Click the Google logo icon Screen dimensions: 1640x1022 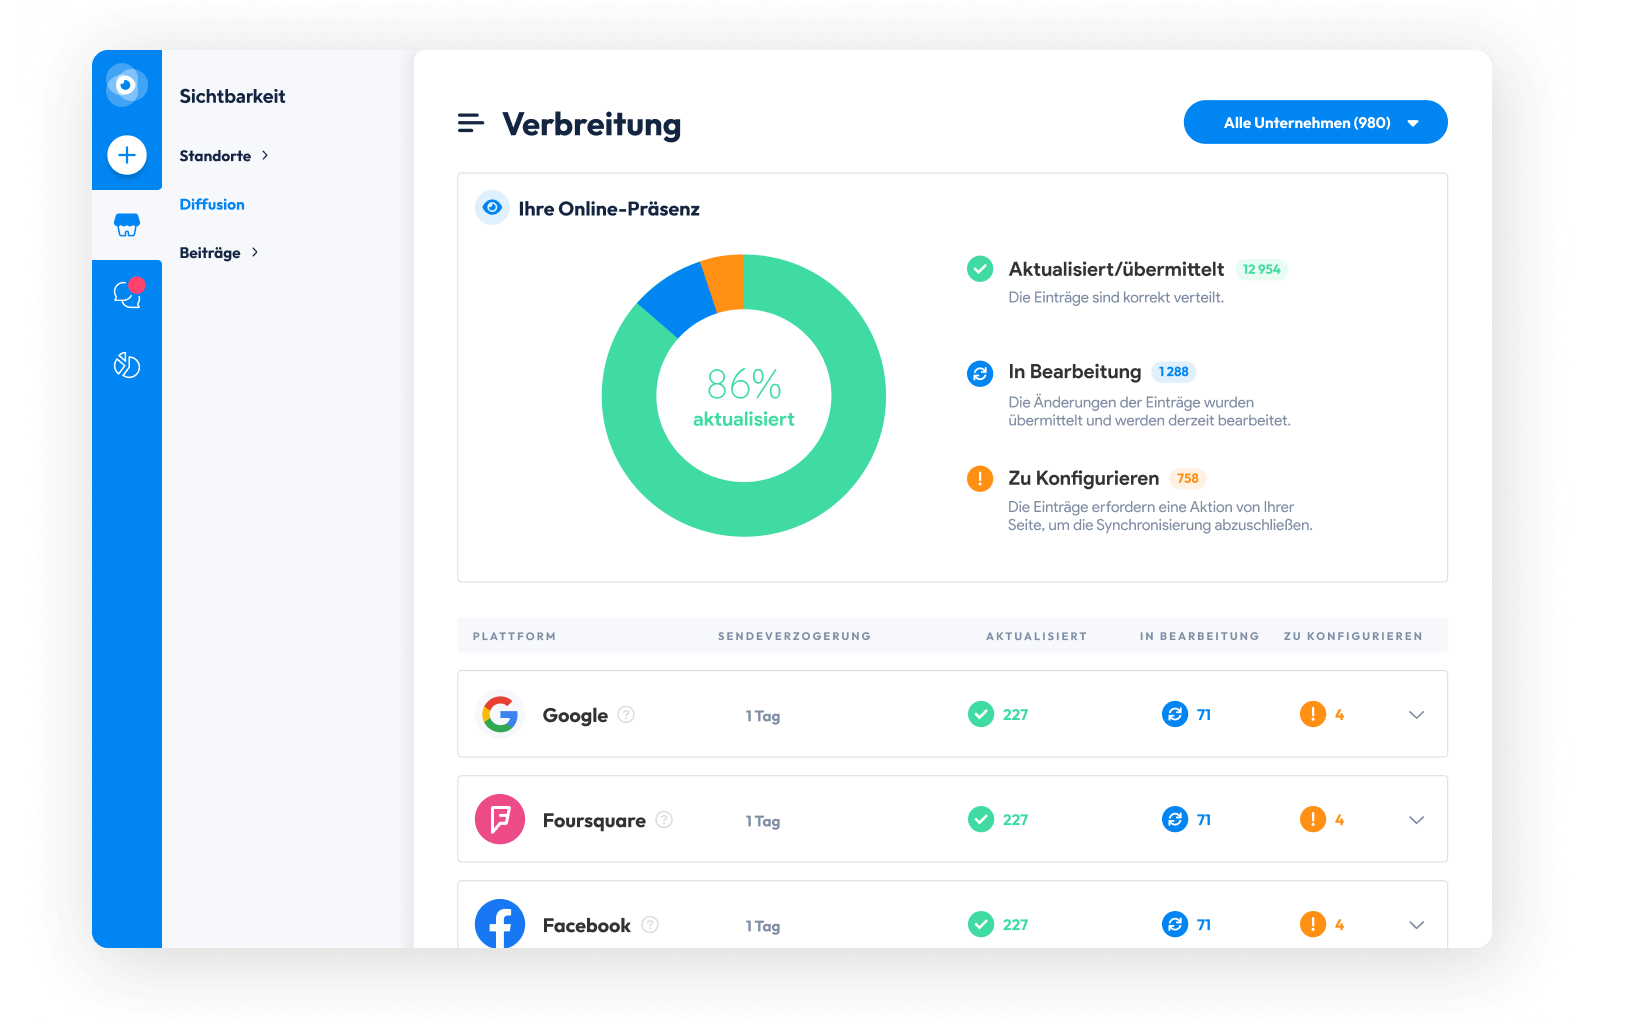click(x=500, y=714)
